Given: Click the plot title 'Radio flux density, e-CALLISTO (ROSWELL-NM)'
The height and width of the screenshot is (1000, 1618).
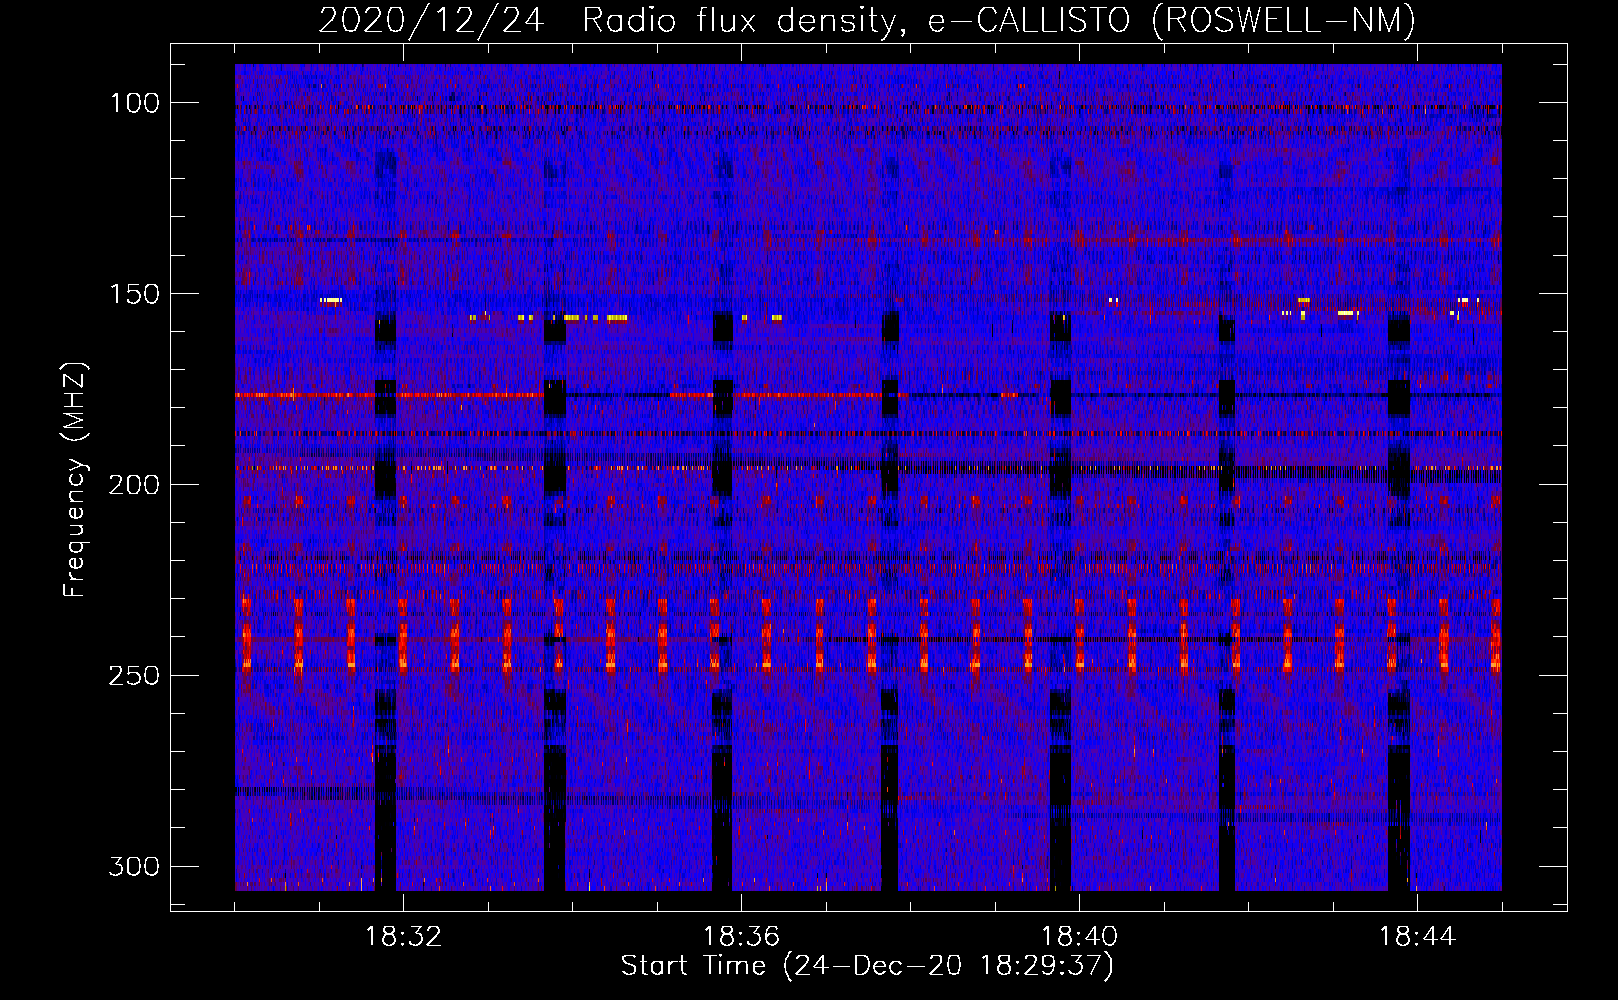Looking at the screenshot, I should pyautogui.click(x=999, y=21).
